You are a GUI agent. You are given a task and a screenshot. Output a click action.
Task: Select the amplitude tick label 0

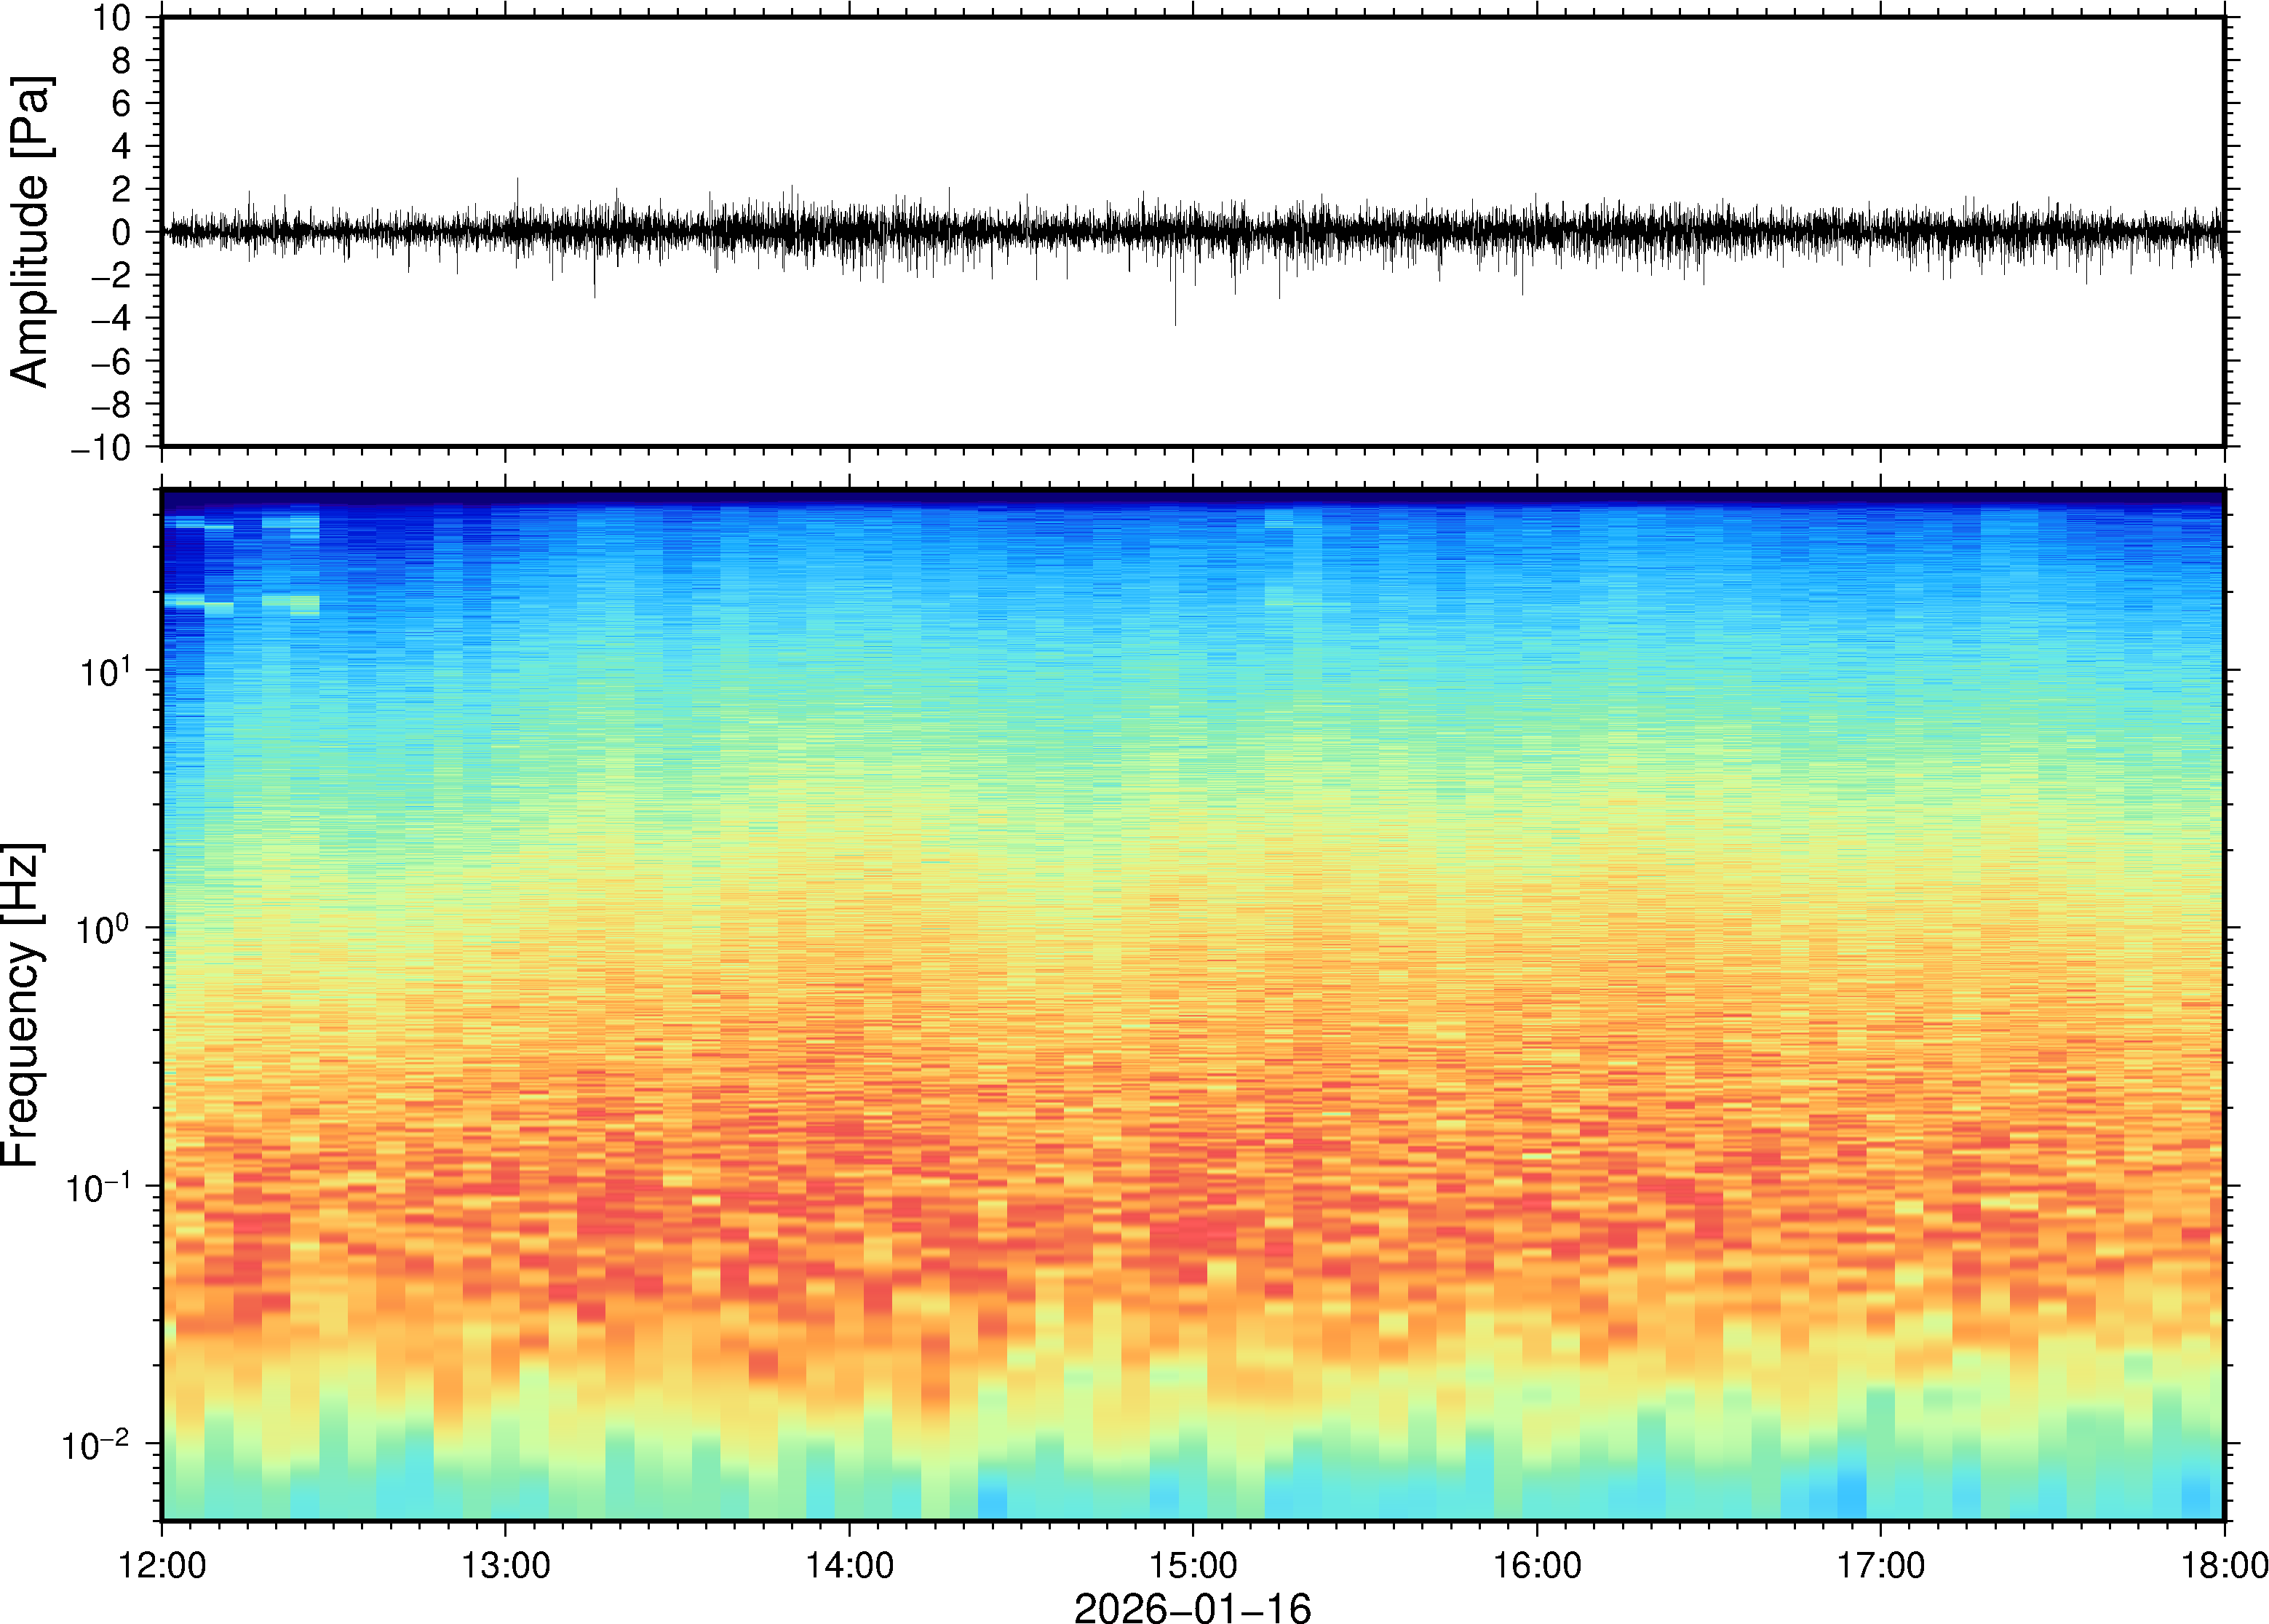pos(122,233)
